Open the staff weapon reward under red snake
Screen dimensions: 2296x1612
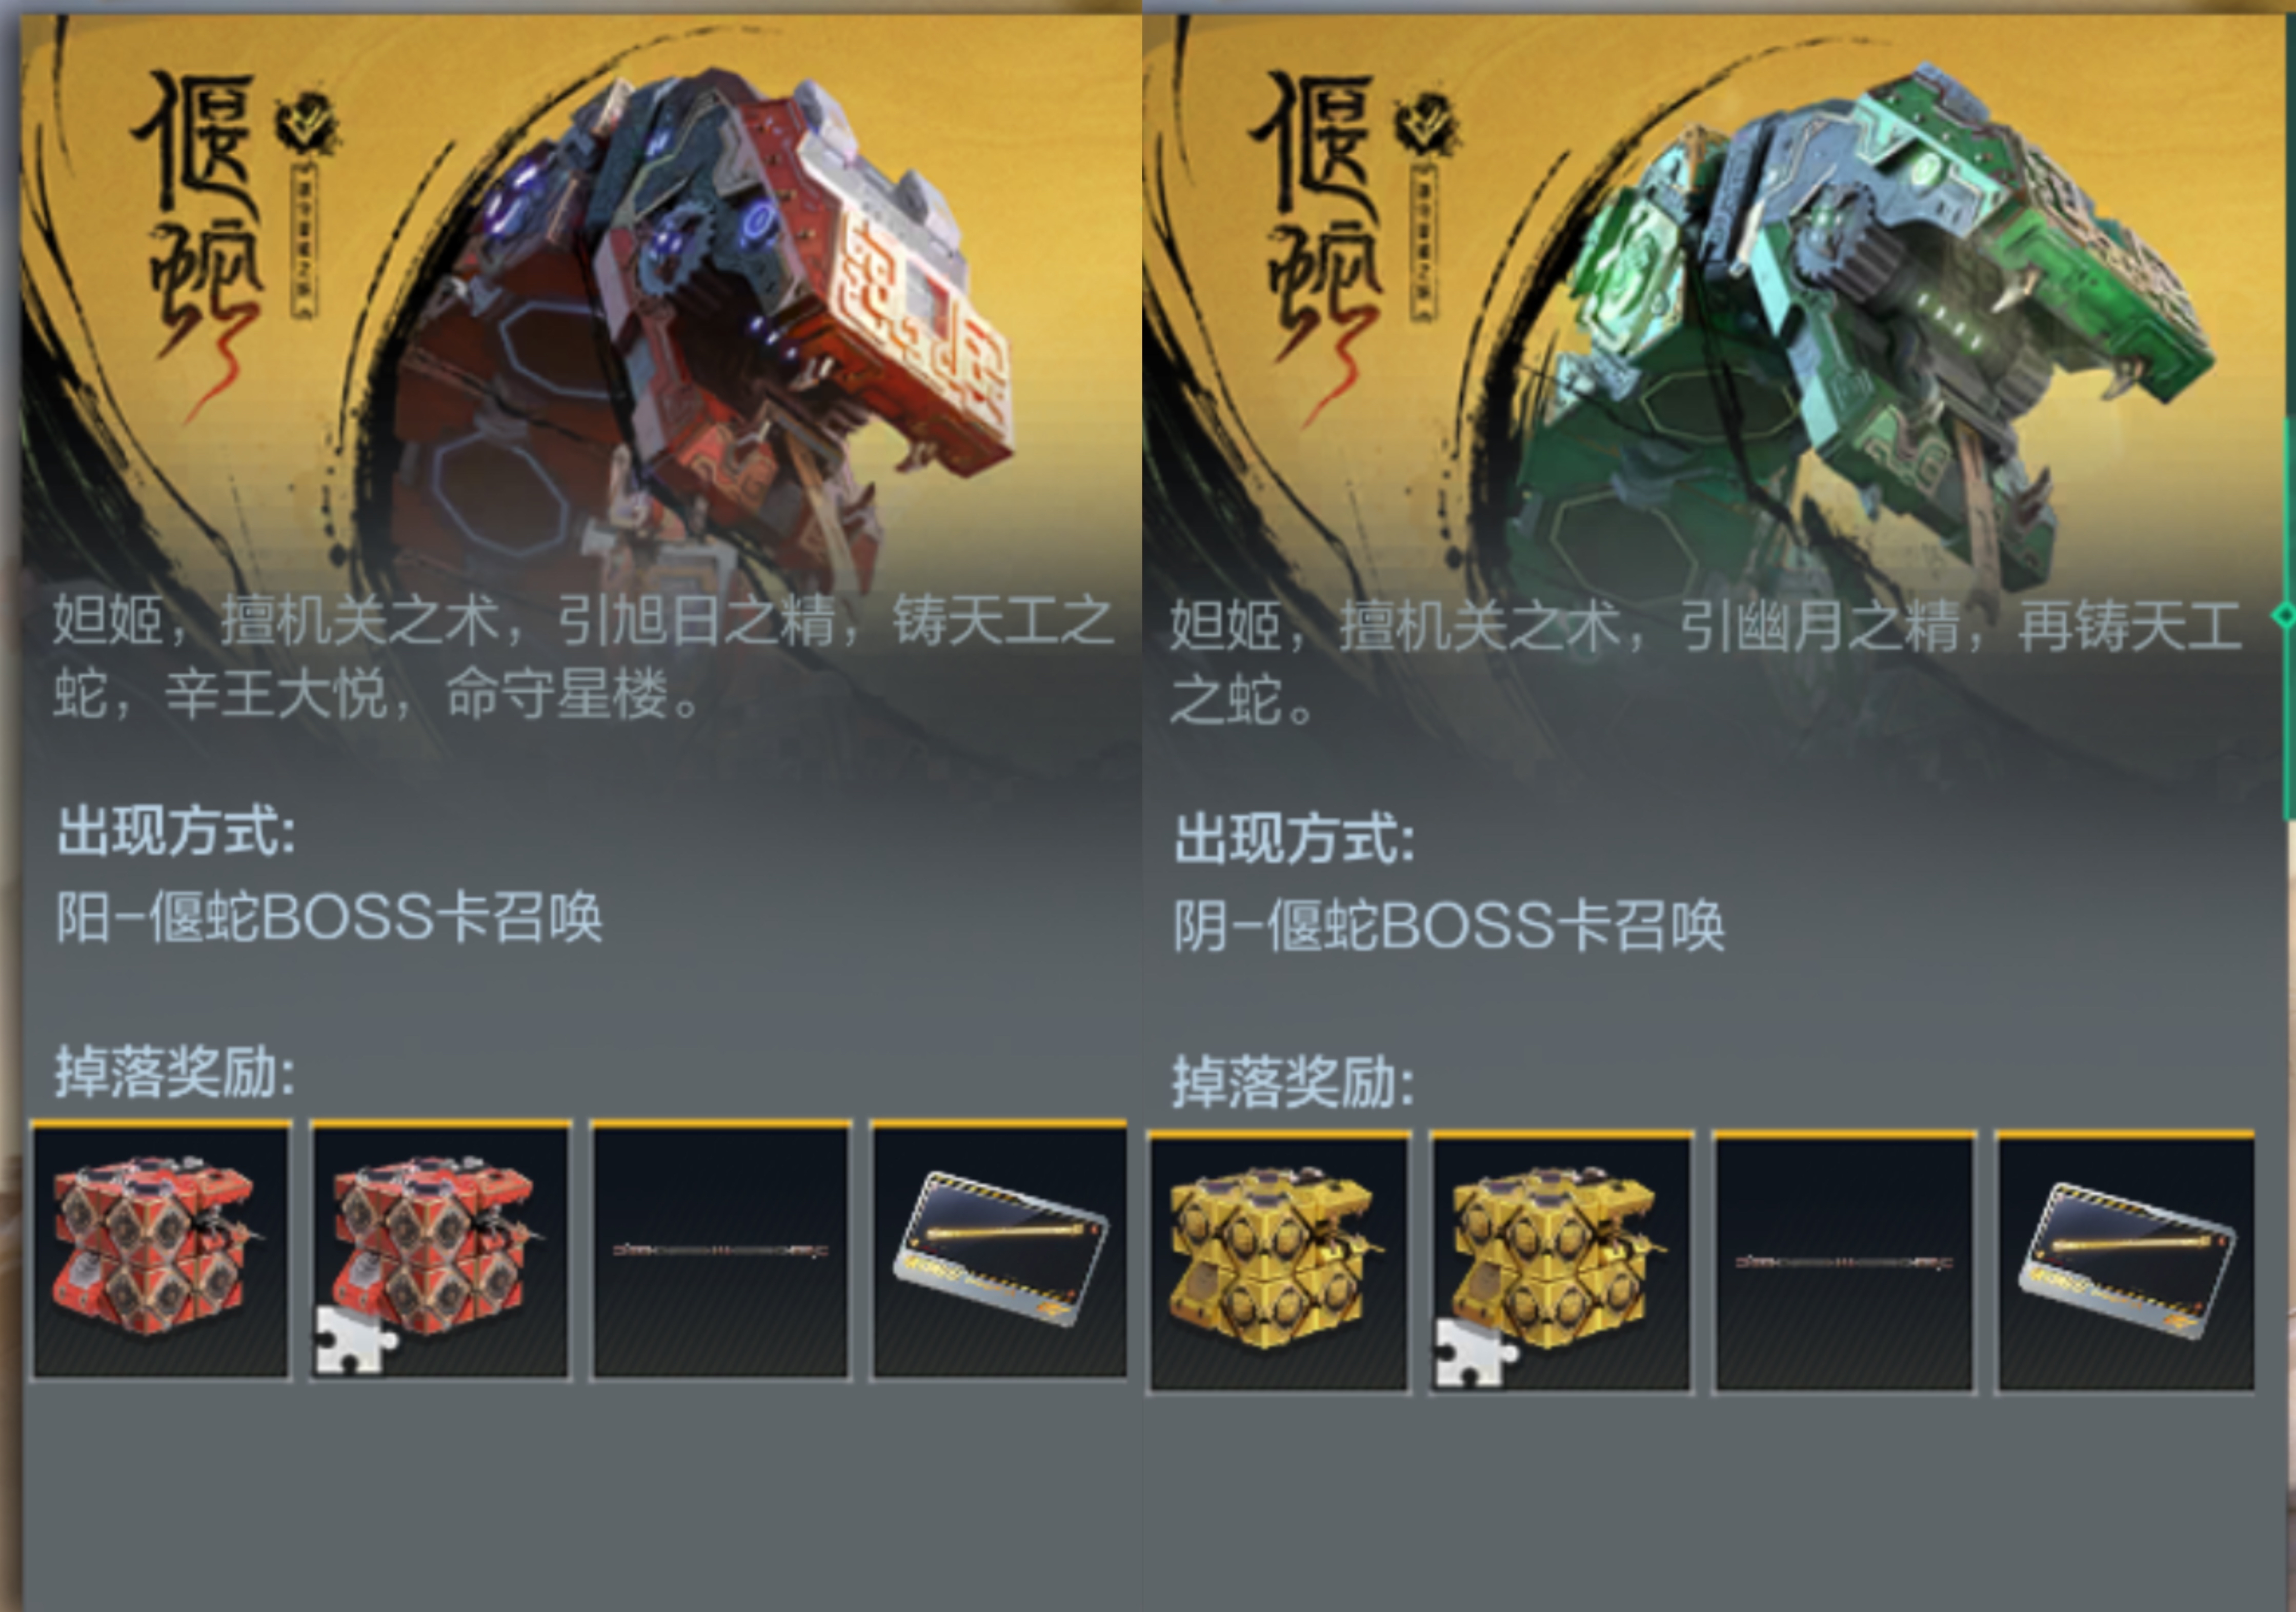point(721,1250)
